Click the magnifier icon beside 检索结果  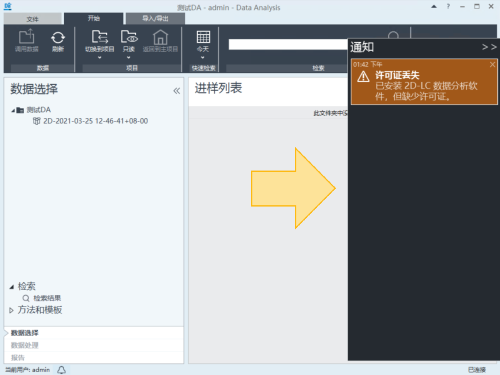click(26, 298)
